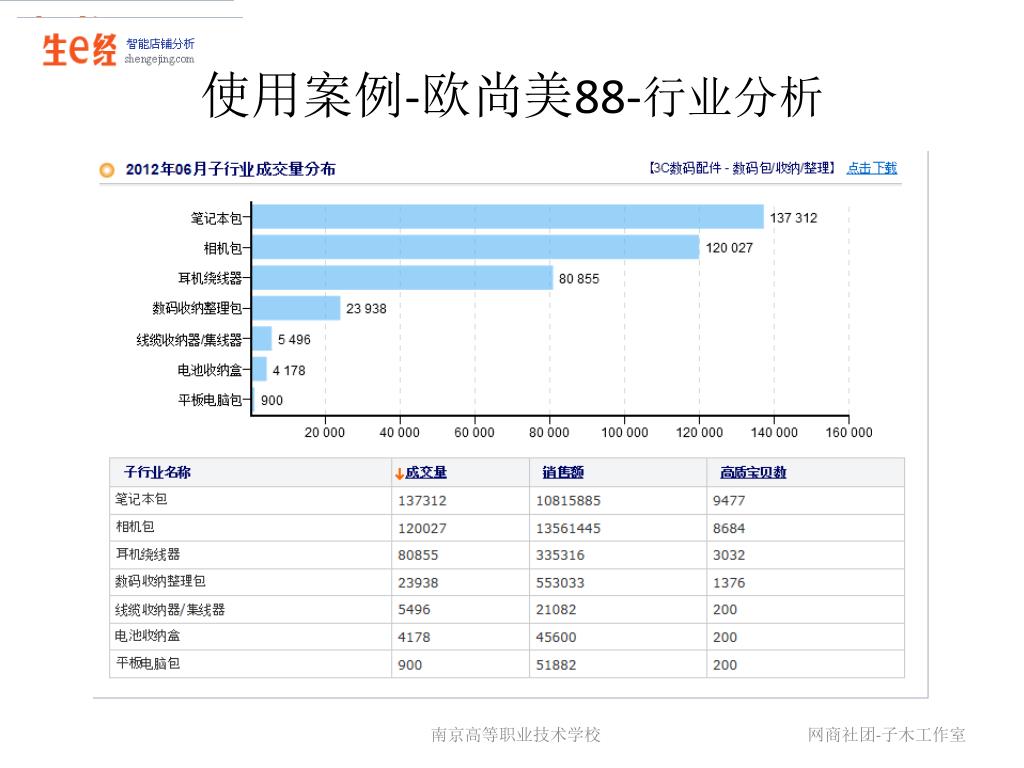Click the 2012年06月子行业成交量分布 heading
The height and width of the screenshot is (768, 1024).
(x=231, y=169)
